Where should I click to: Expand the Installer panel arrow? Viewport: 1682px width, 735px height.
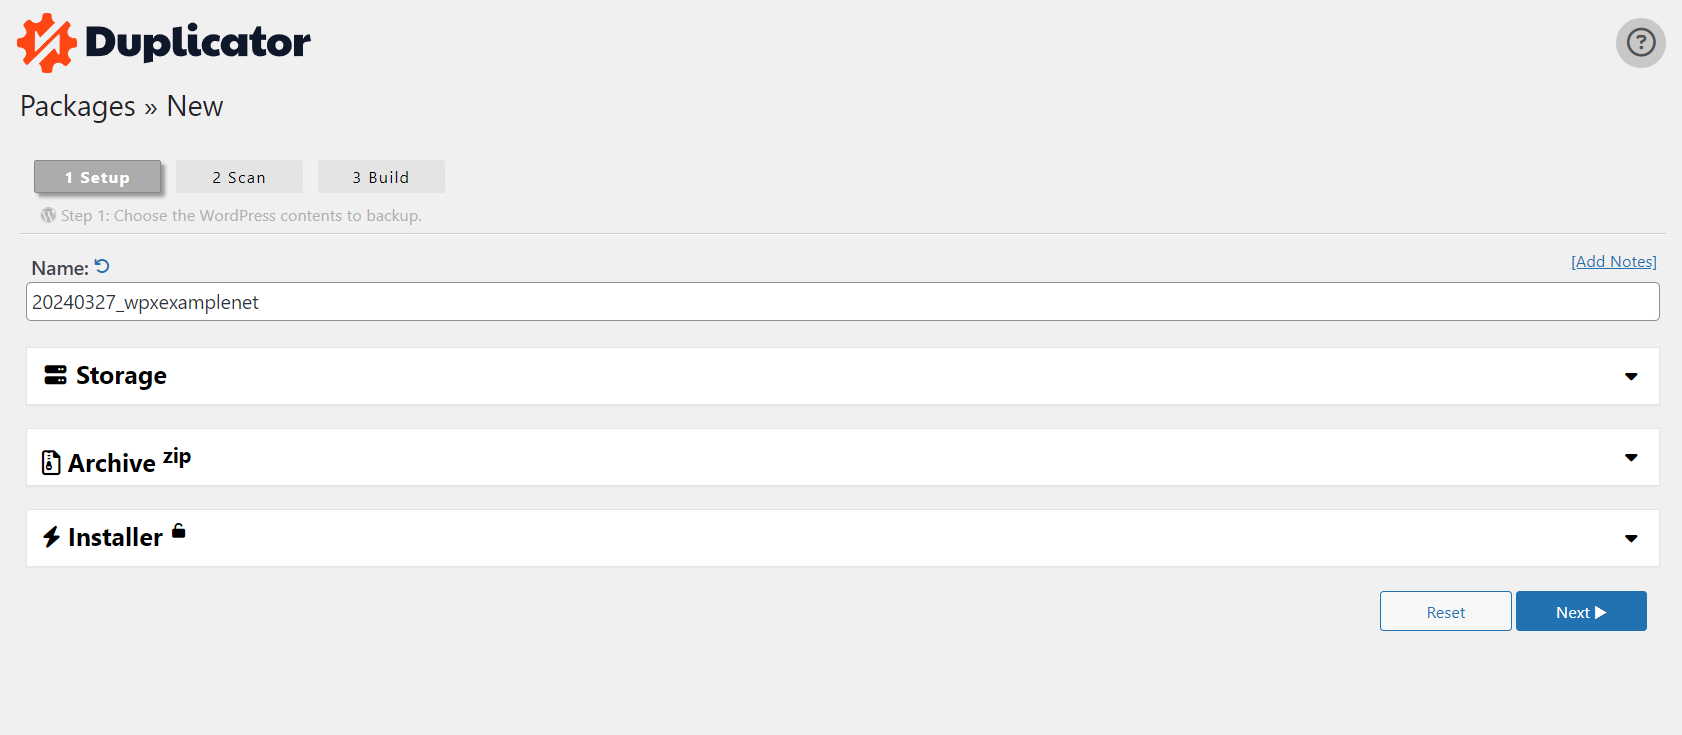1631,538
